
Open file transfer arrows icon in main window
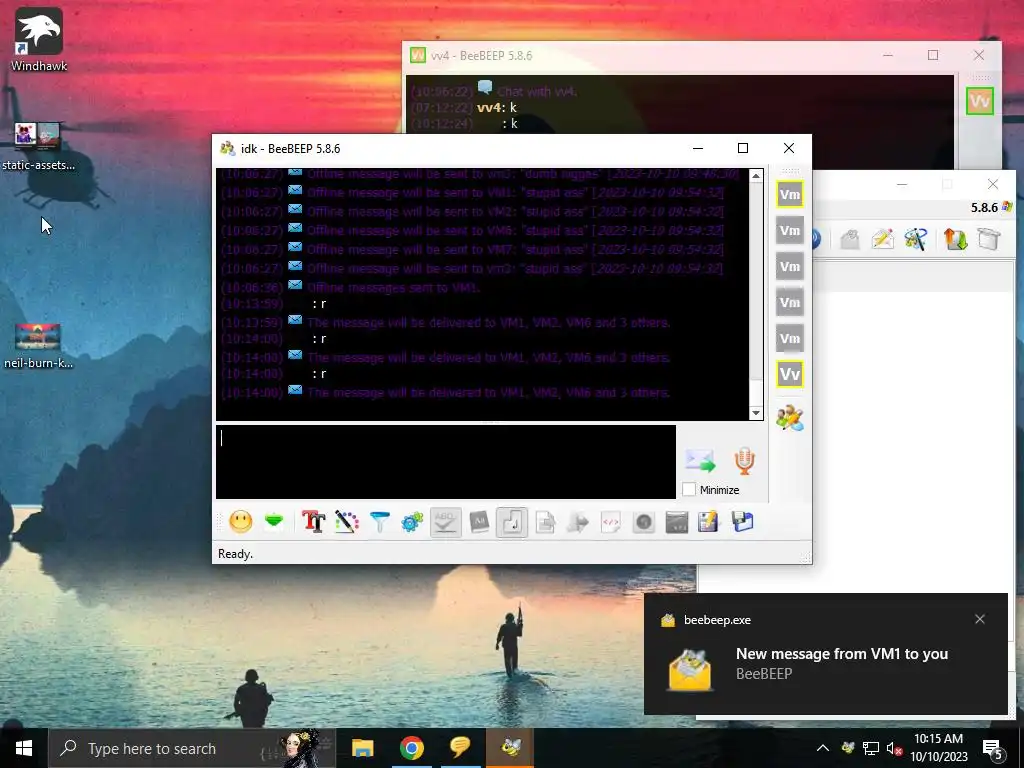(955, 239)
